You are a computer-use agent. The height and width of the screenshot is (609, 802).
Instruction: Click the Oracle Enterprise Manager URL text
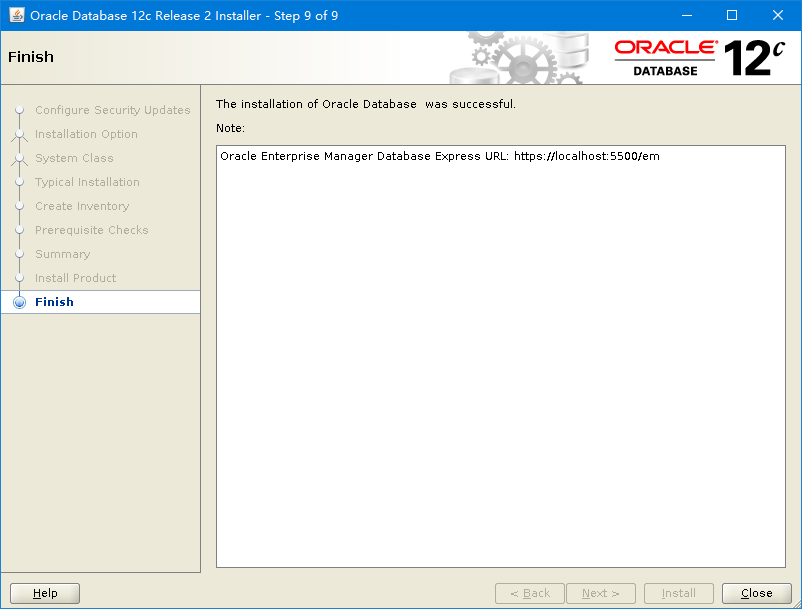pos(440,156)
